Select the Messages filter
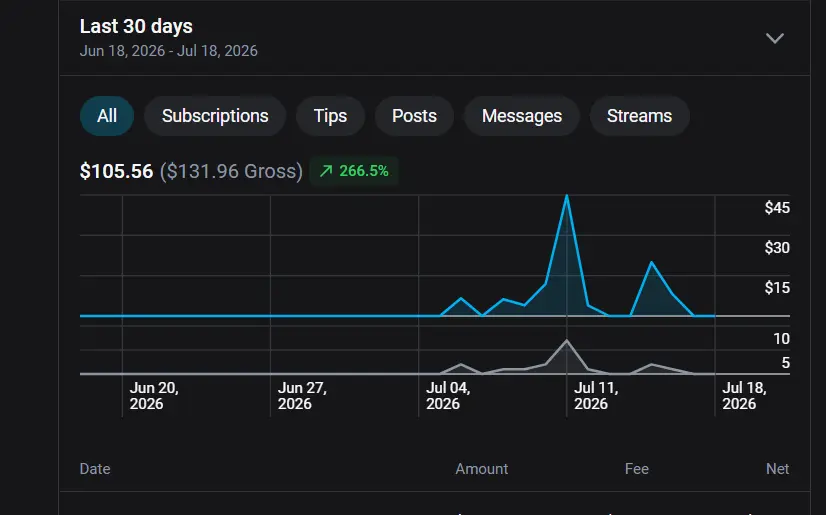 (x=522, y=116)
